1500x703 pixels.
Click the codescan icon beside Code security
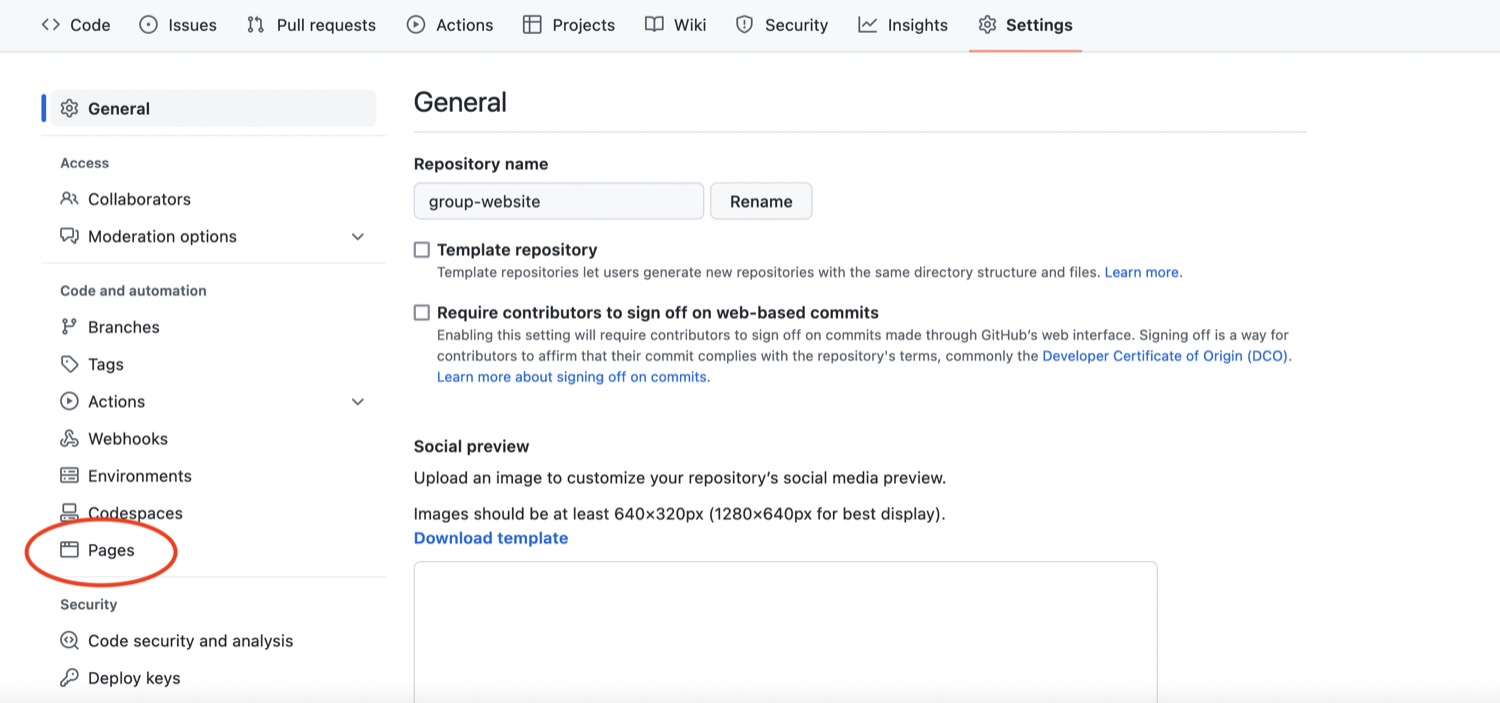coord(69,641)
